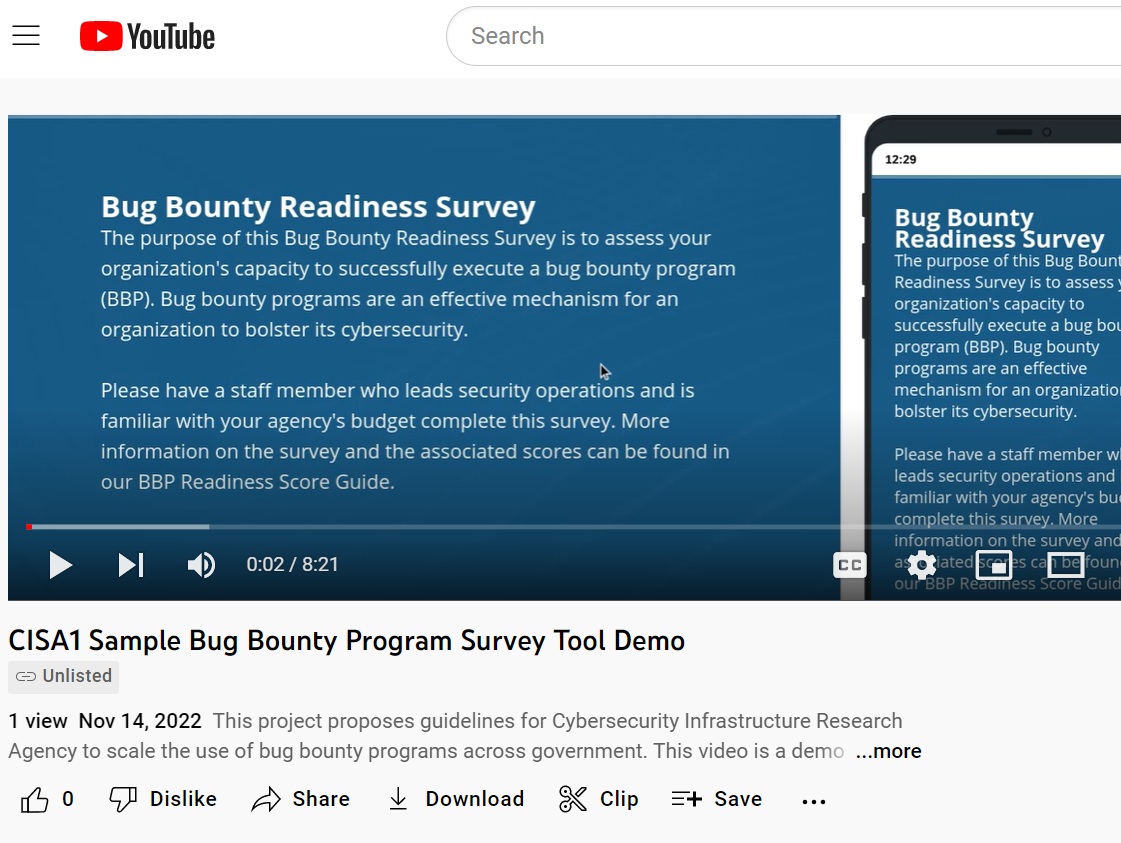
Task: Click the '1 view' count text
Action: click(x=38, y=721)
